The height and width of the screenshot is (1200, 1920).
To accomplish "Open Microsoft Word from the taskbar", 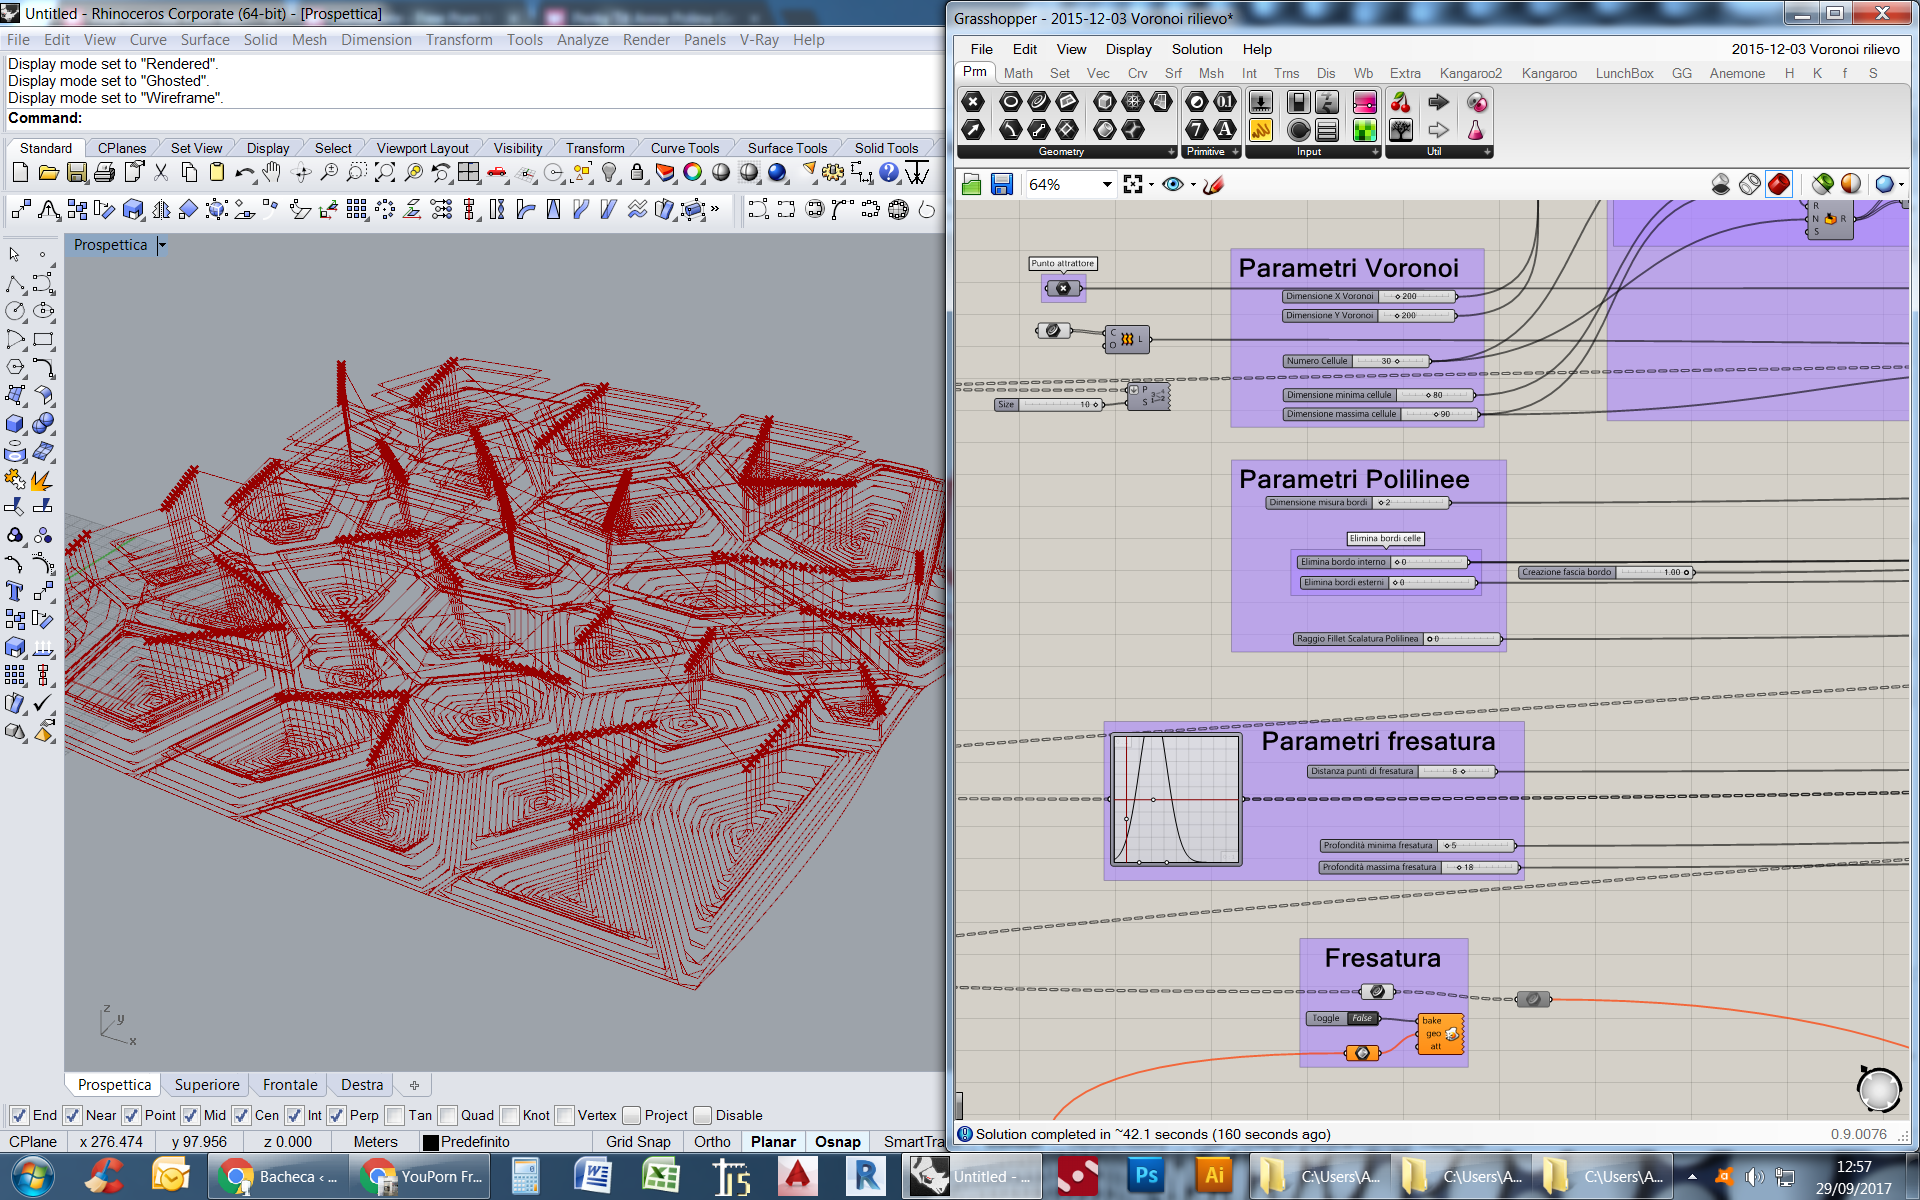I will (592, 1176).
